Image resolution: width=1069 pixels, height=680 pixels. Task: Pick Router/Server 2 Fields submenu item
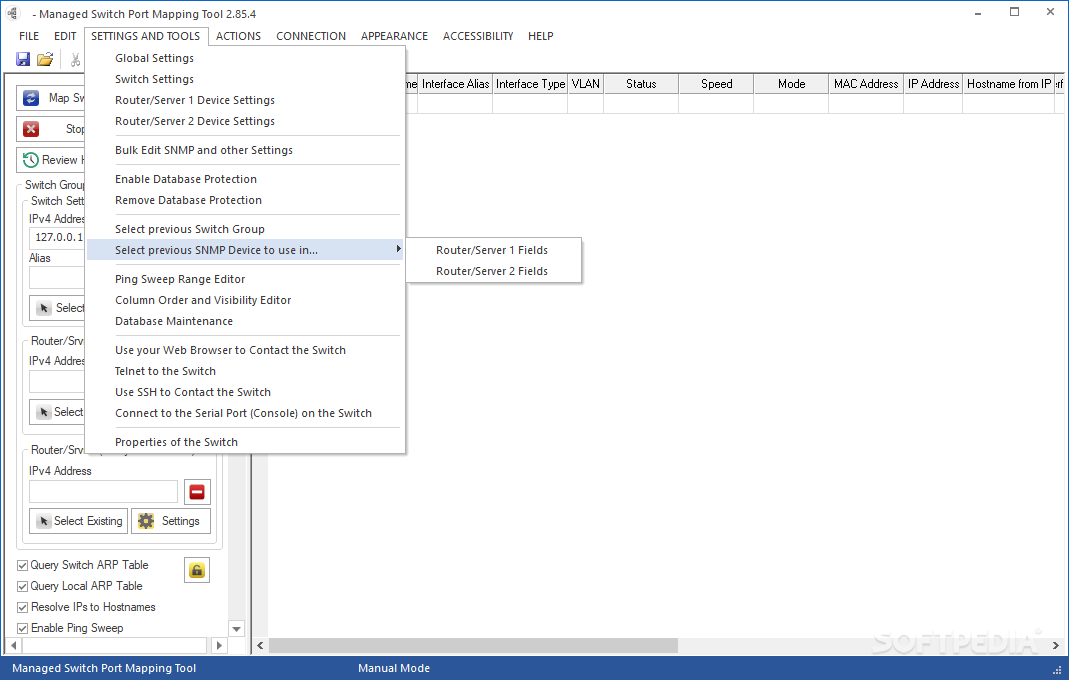(x=494, y=271)
